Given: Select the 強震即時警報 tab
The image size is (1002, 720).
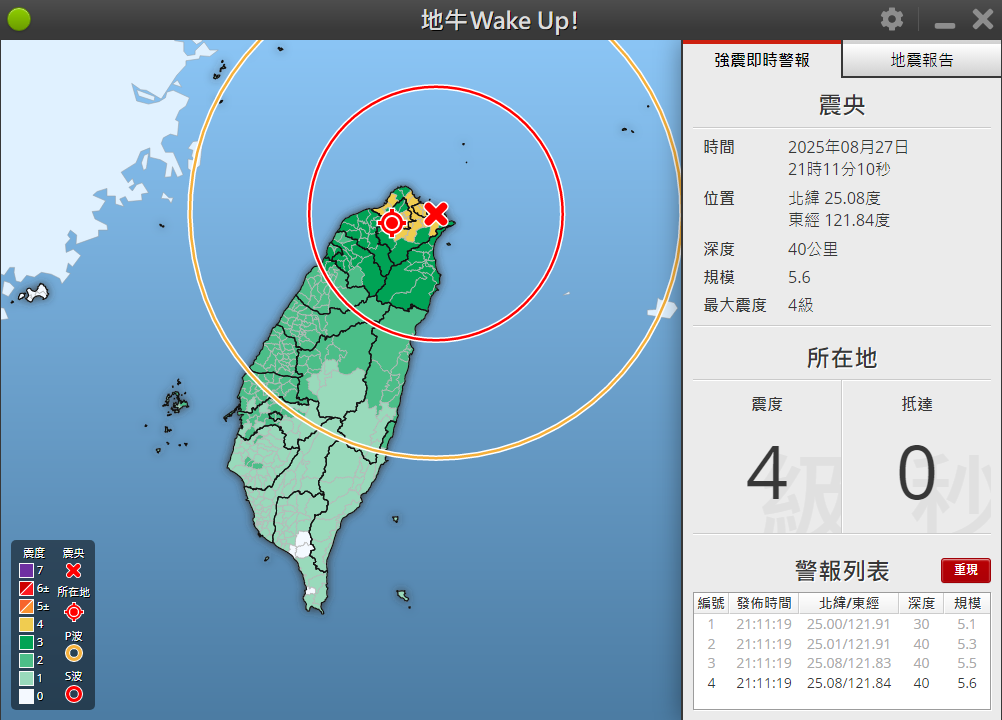Looking at the screenshot, I should [762, 60].
